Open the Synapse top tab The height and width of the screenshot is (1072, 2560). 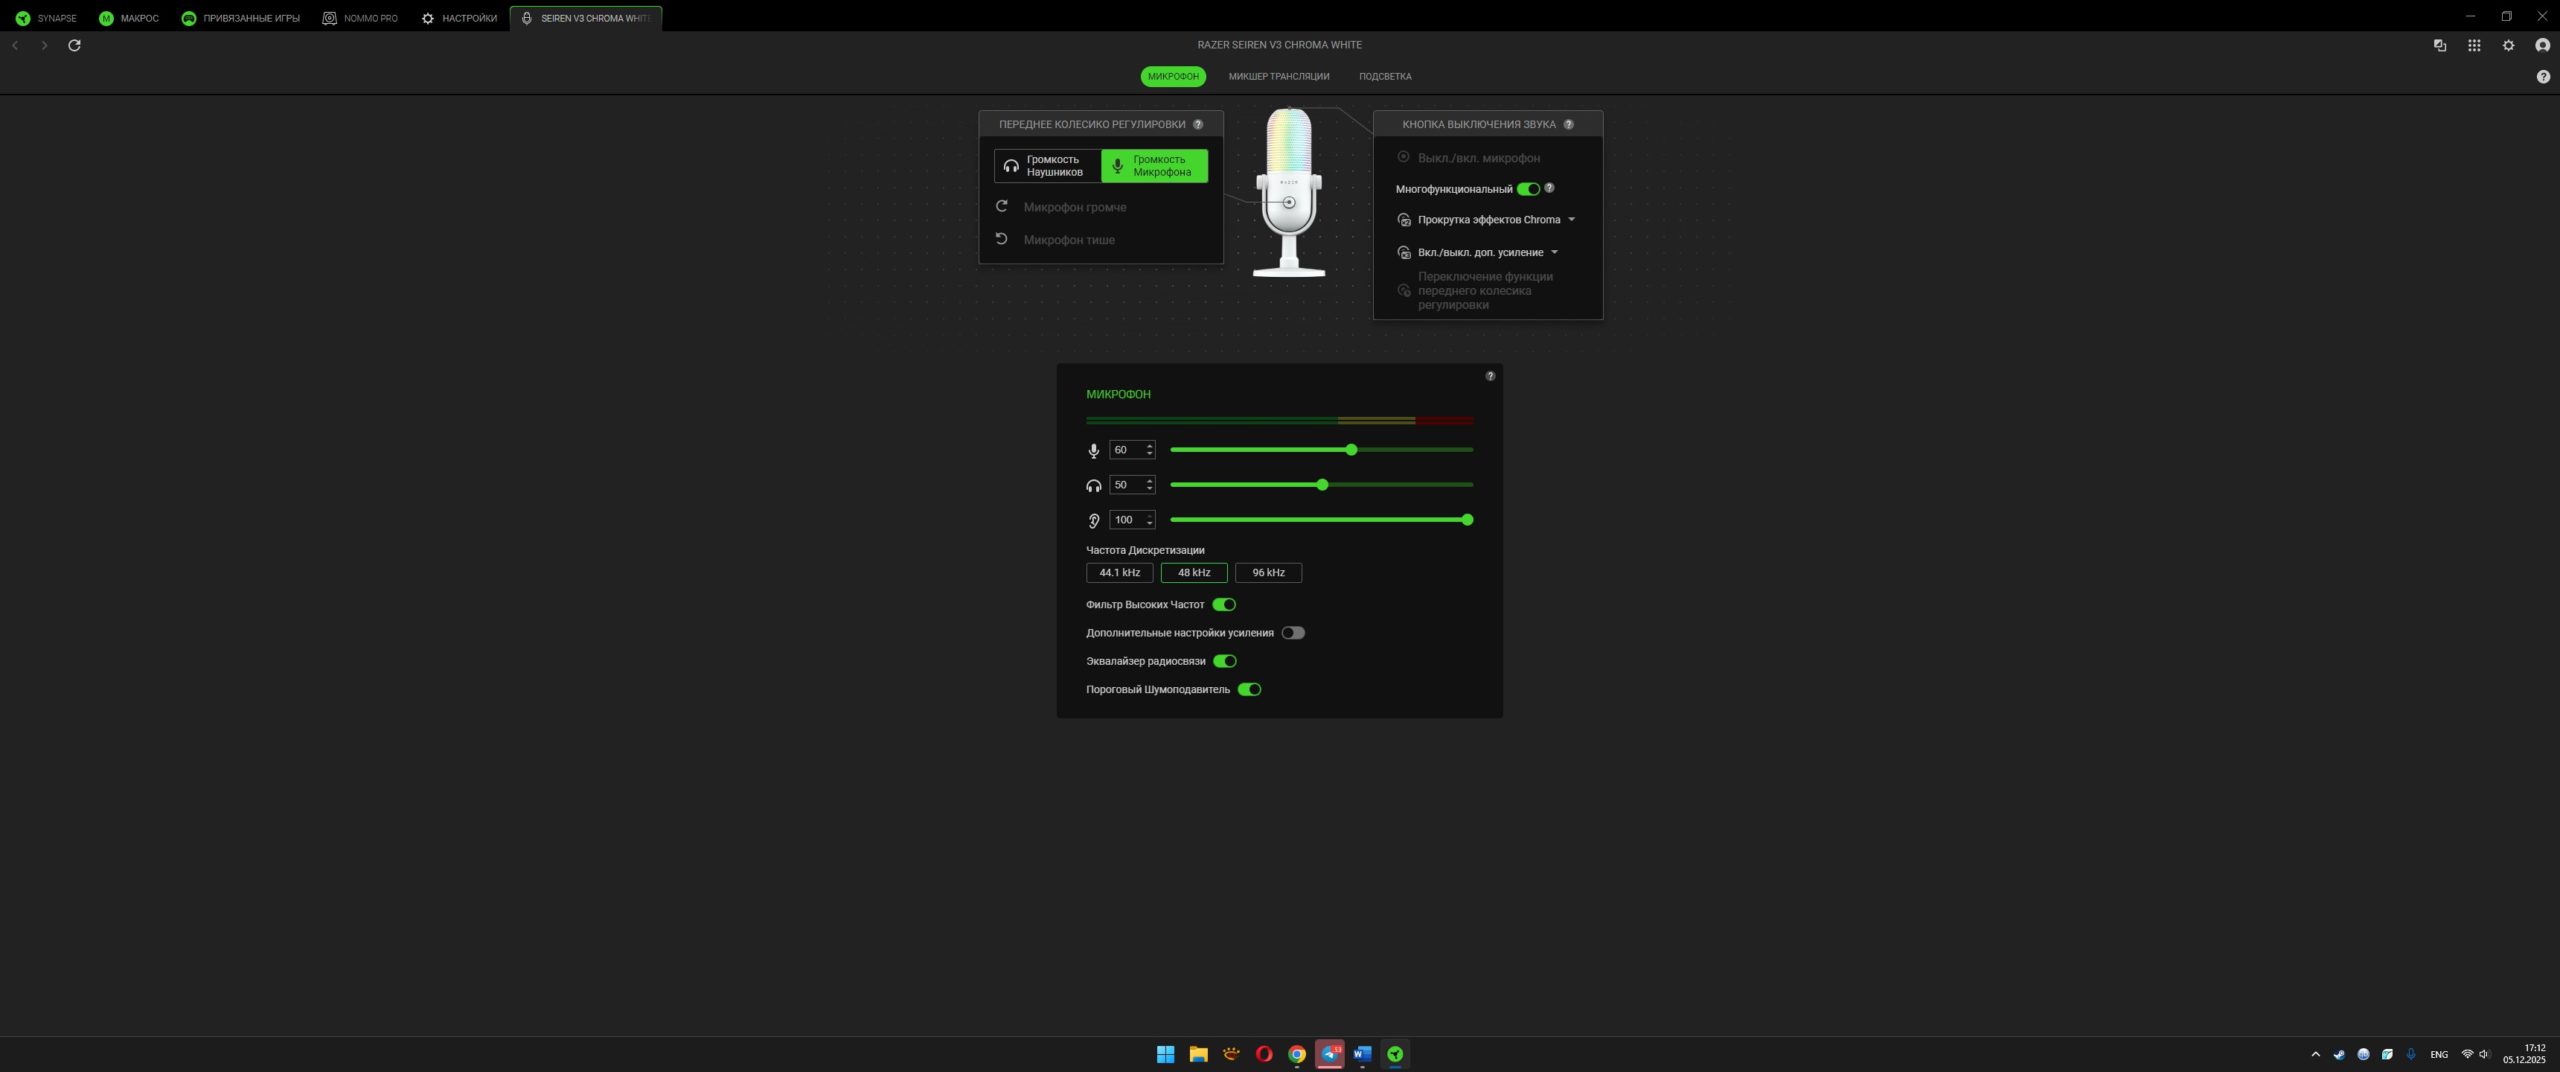point(46,18)
